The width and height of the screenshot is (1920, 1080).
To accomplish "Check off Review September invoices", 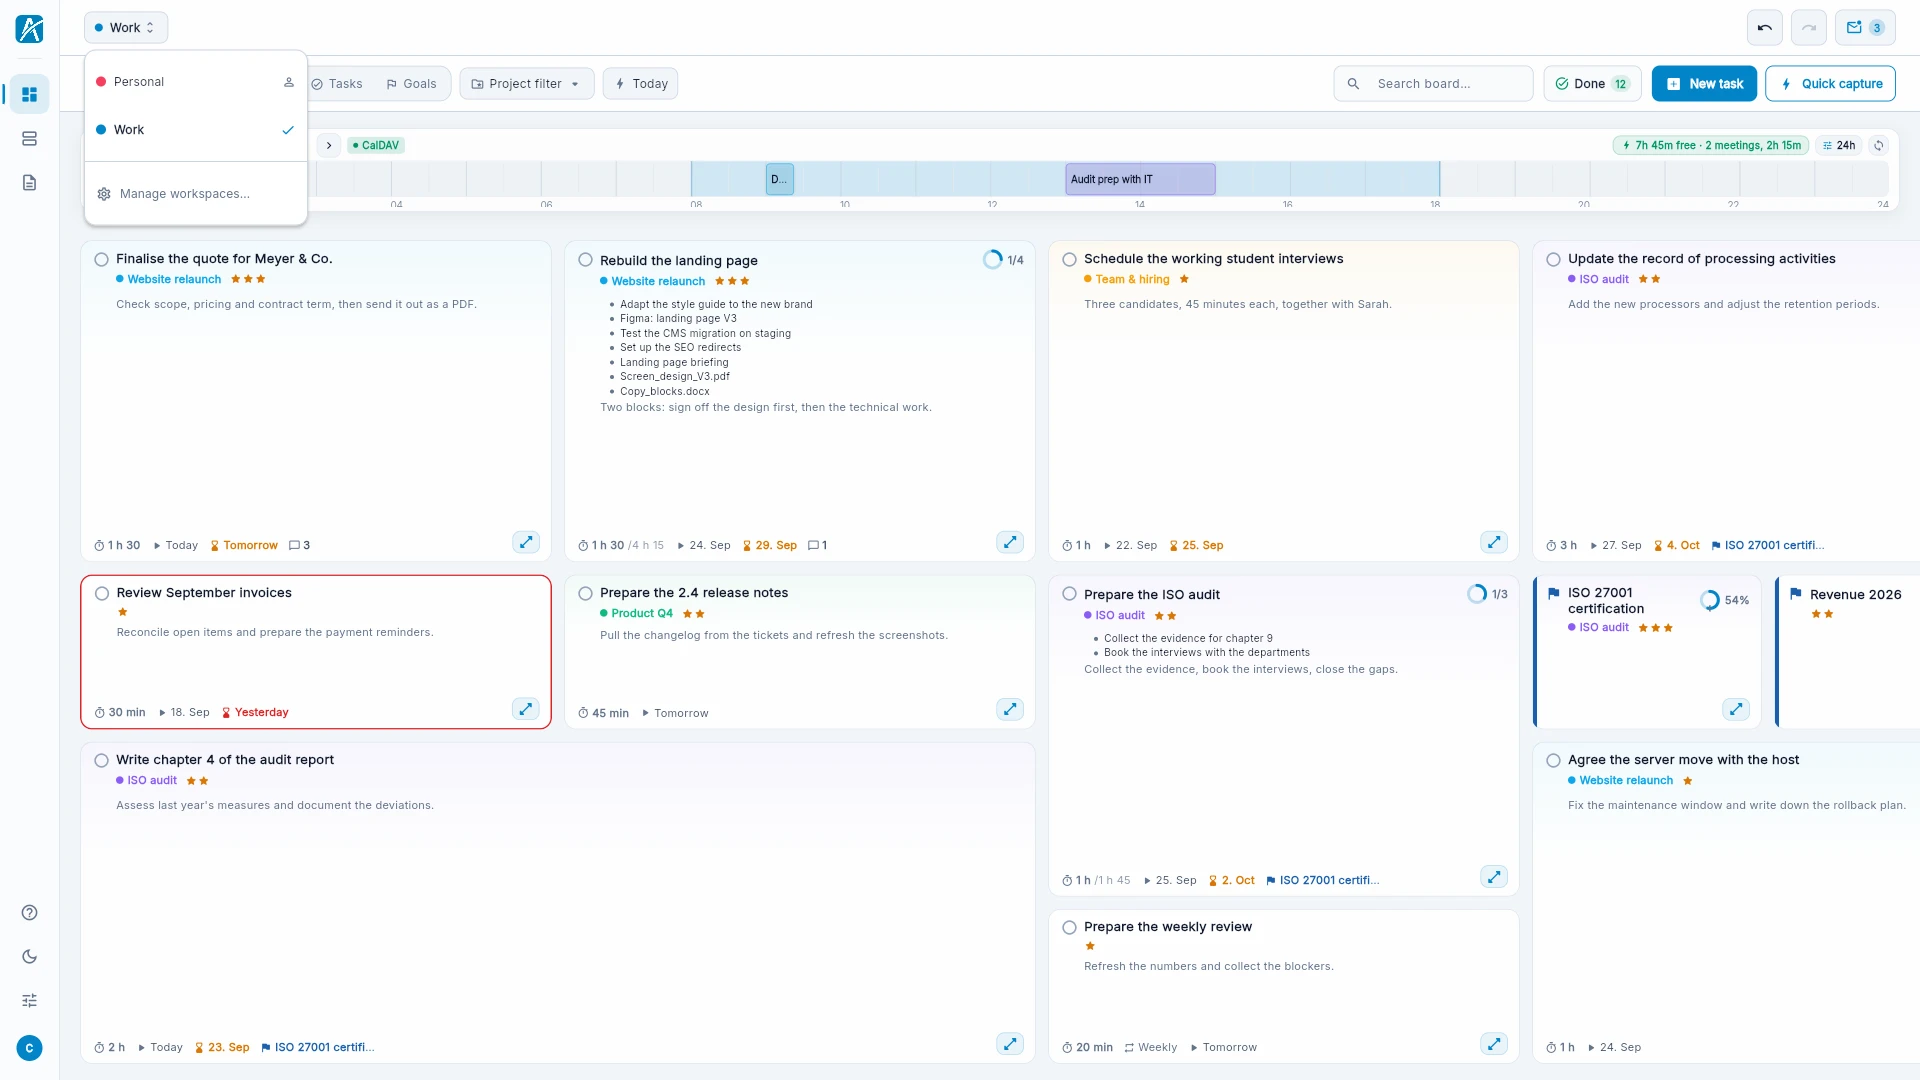I will 101,593.
